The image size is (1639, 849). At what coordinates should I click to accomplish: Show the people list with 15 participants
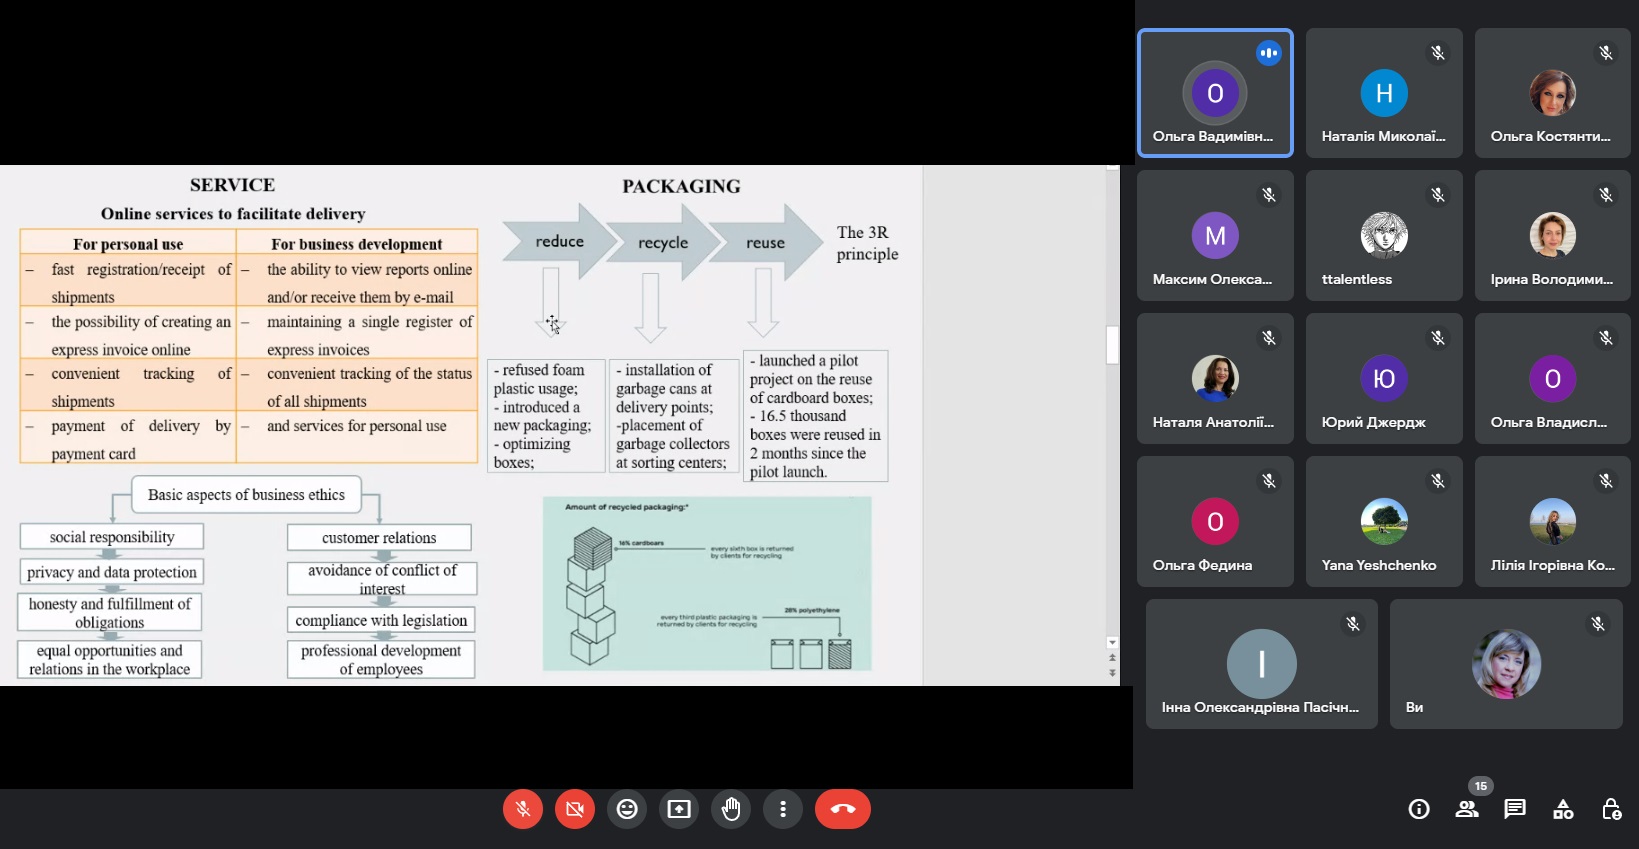(x=1467, y=809)
